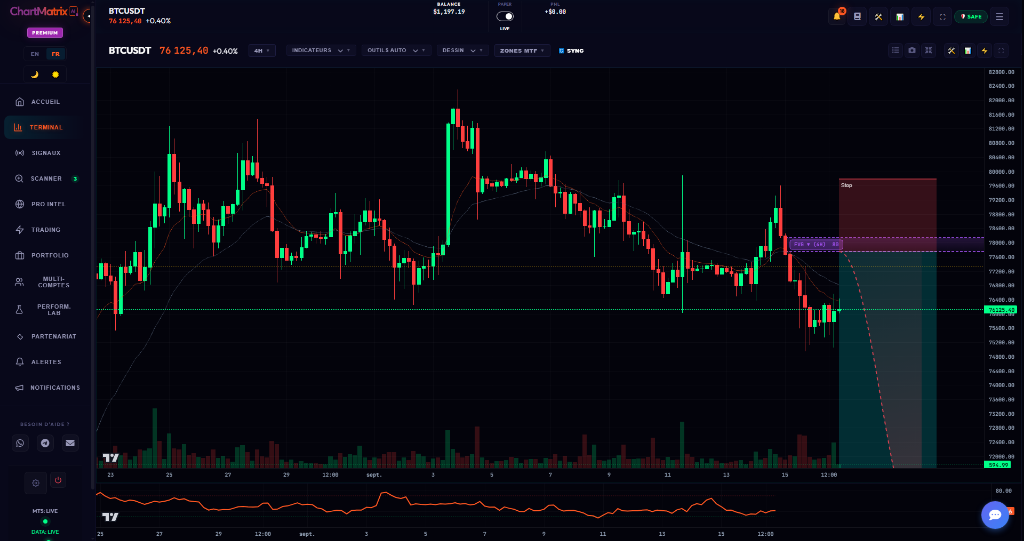Open the hamburger menu in top bar
Screen dimensions: 1024x541
point(999,17)
